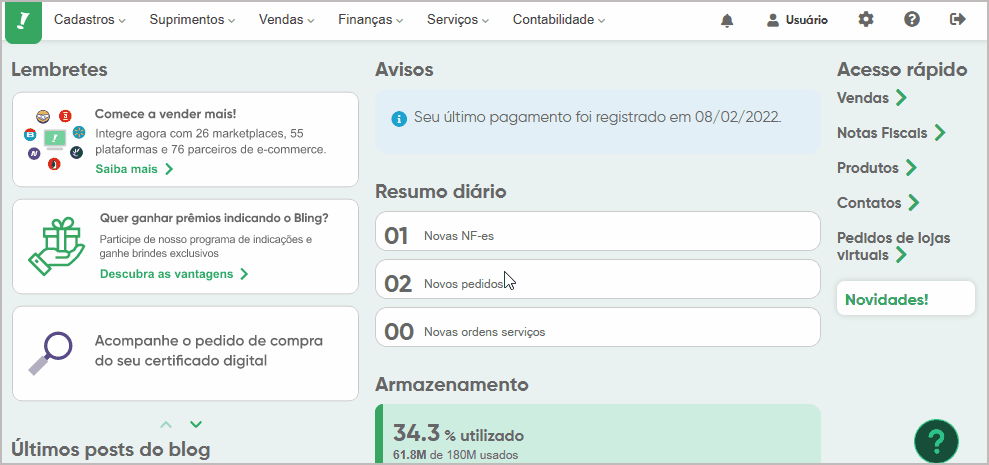The height and width of the screenshot is (465, 989).
Task: Click the gift in hand icon
Action: 56,246
